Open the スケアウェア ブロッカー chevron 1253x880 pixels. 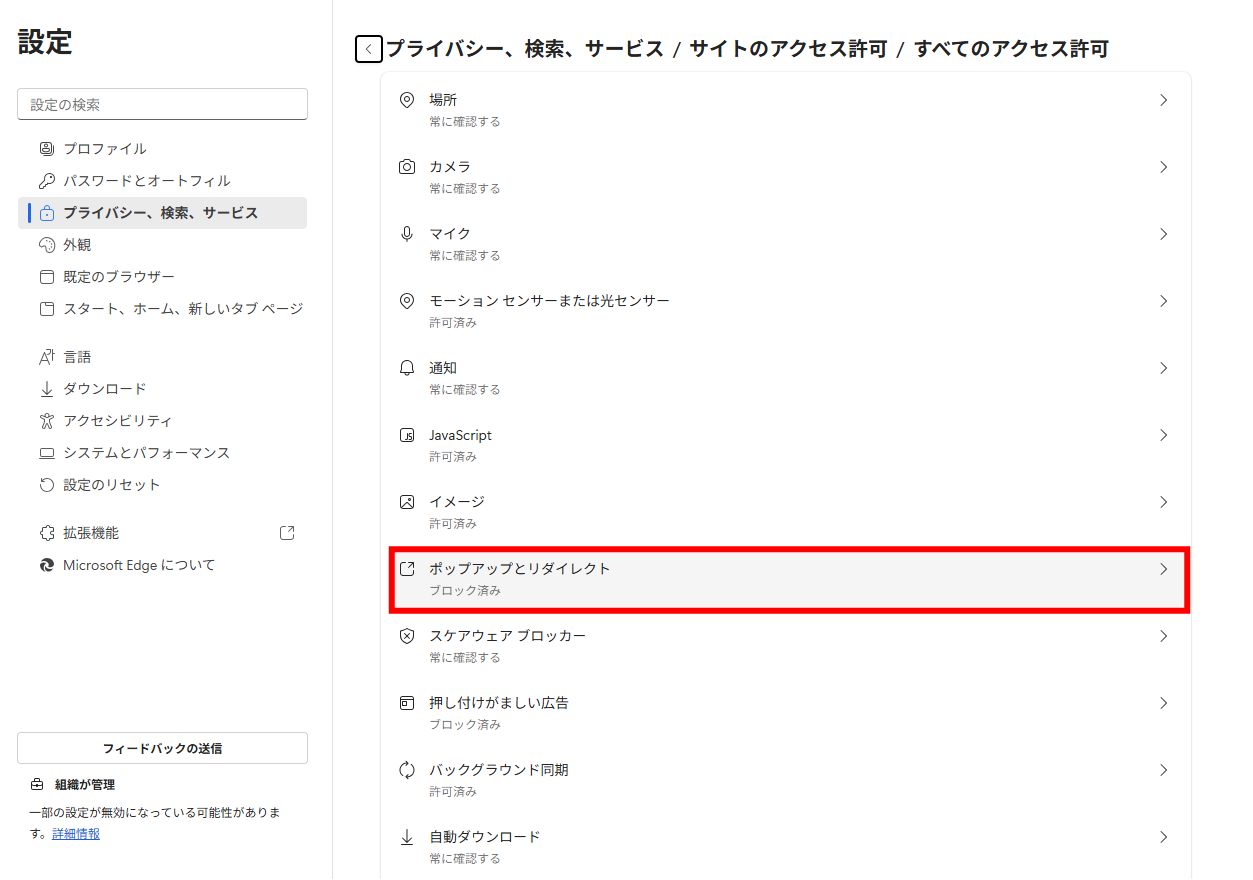1163,636
